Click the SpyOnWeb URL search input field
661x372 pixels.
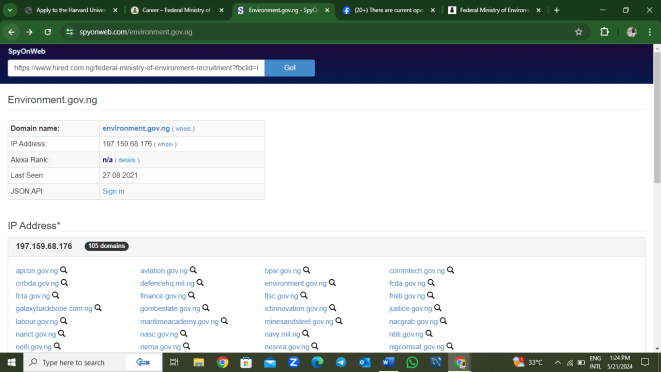[x=136, y=68]
